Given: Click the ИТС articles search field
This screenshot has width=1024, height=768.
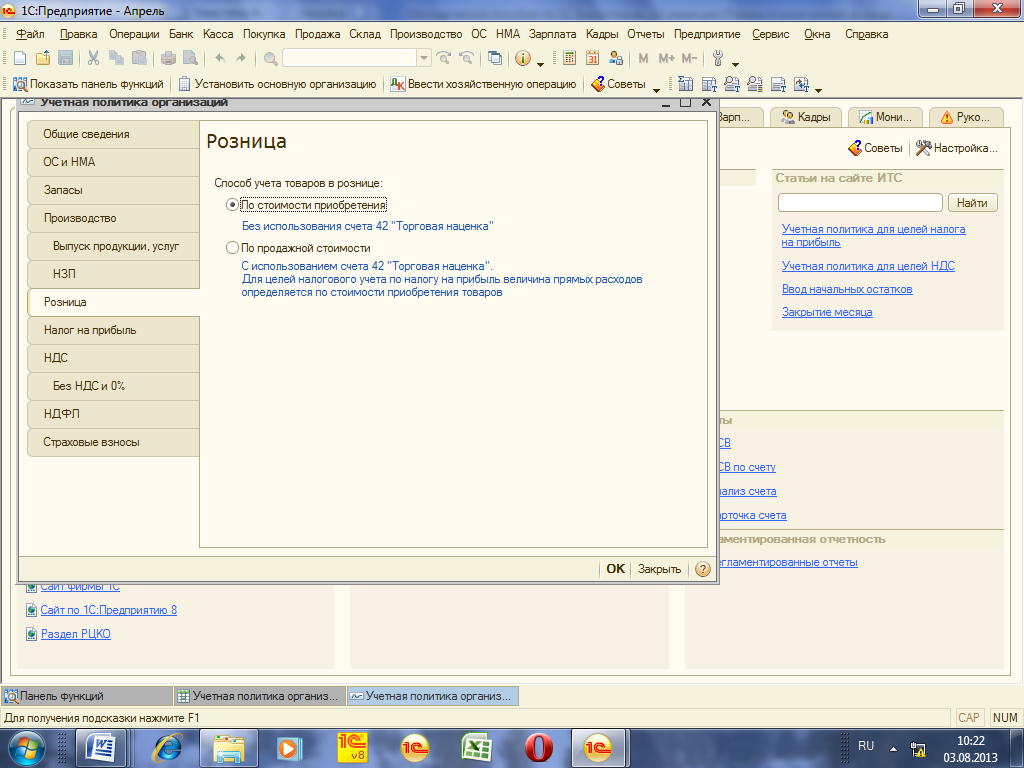Looking at the screenshot, I should click(860, 202).
